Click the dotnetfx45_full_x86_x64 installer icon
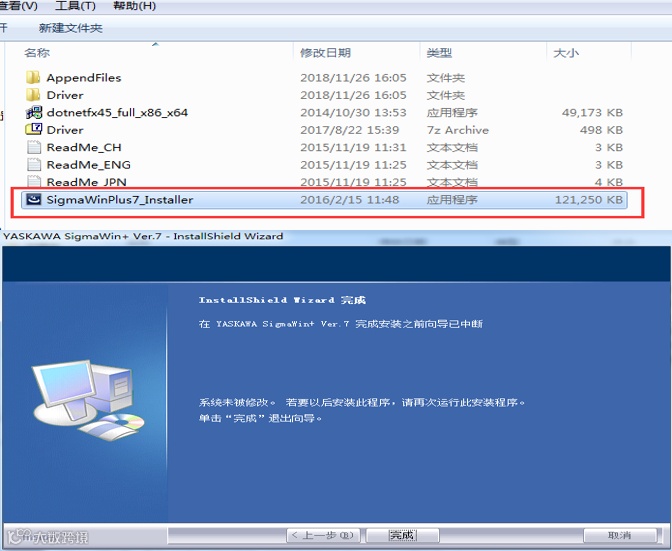 [34, 112]
